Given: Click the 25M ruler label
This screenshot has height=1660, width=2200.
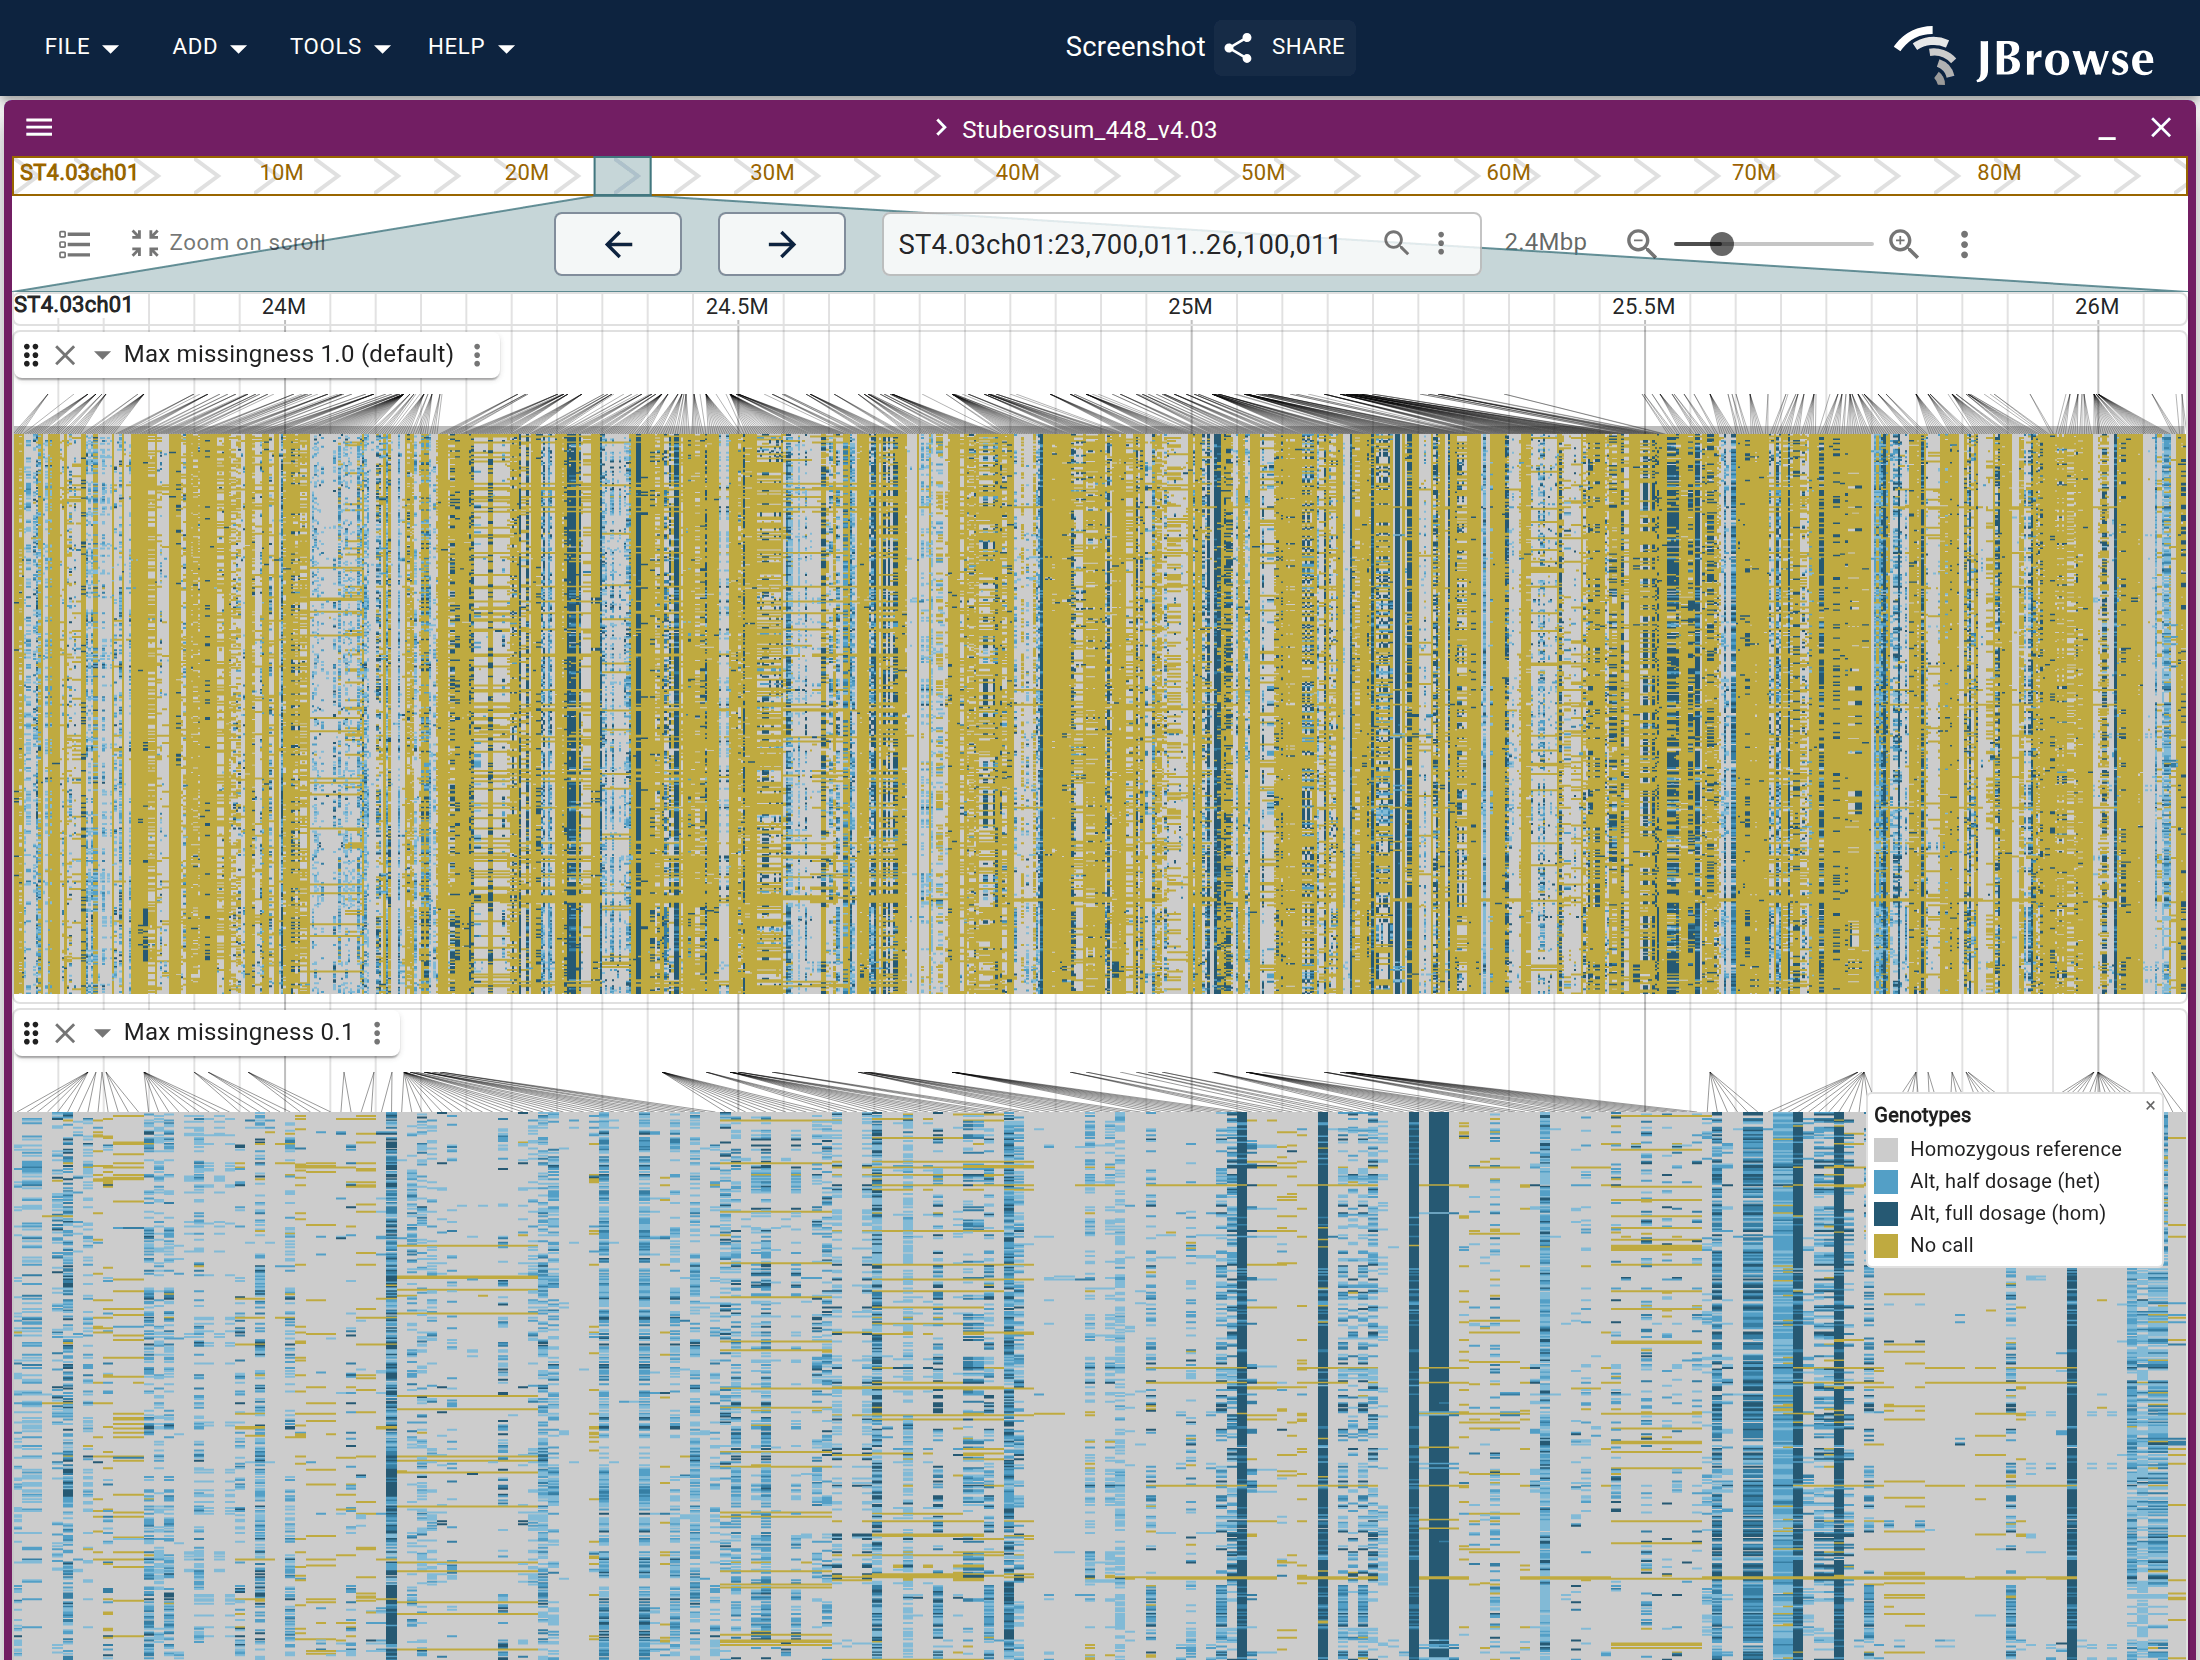Looking at the screenshot, I should pyautogui.click(x=1190, y=307).
